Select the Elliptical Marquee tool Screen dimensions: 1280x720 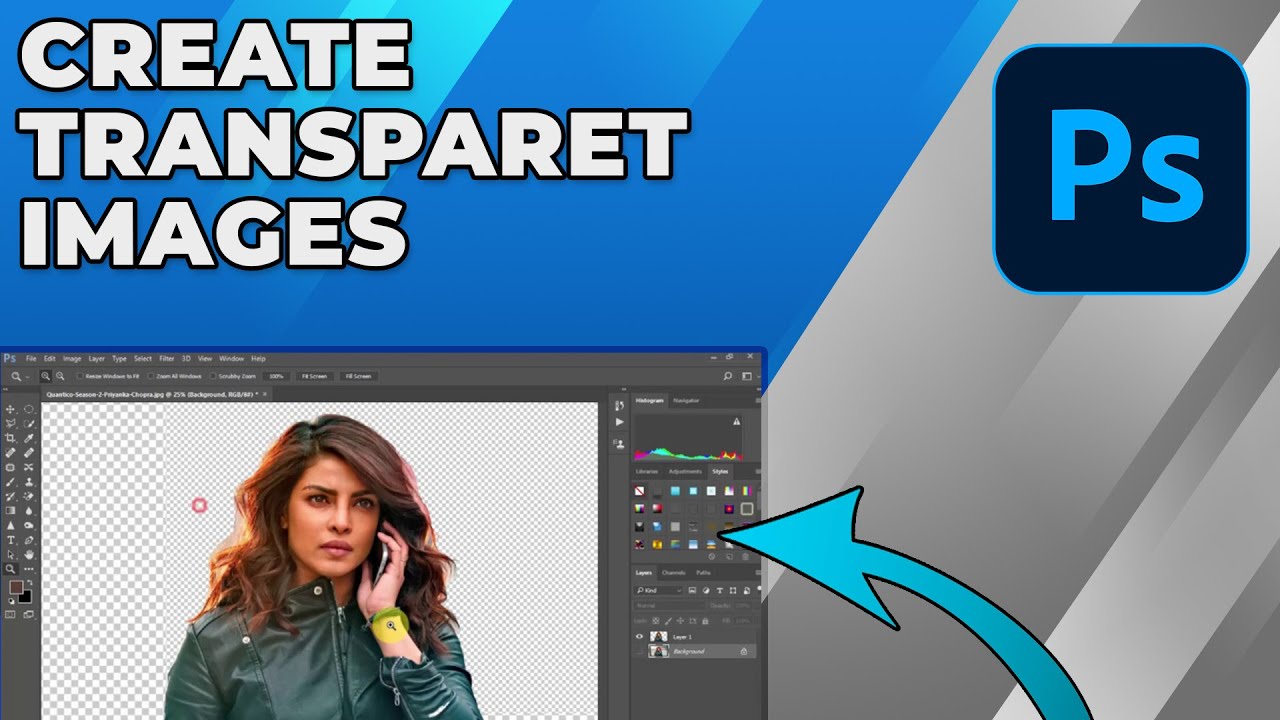point(29,409)
